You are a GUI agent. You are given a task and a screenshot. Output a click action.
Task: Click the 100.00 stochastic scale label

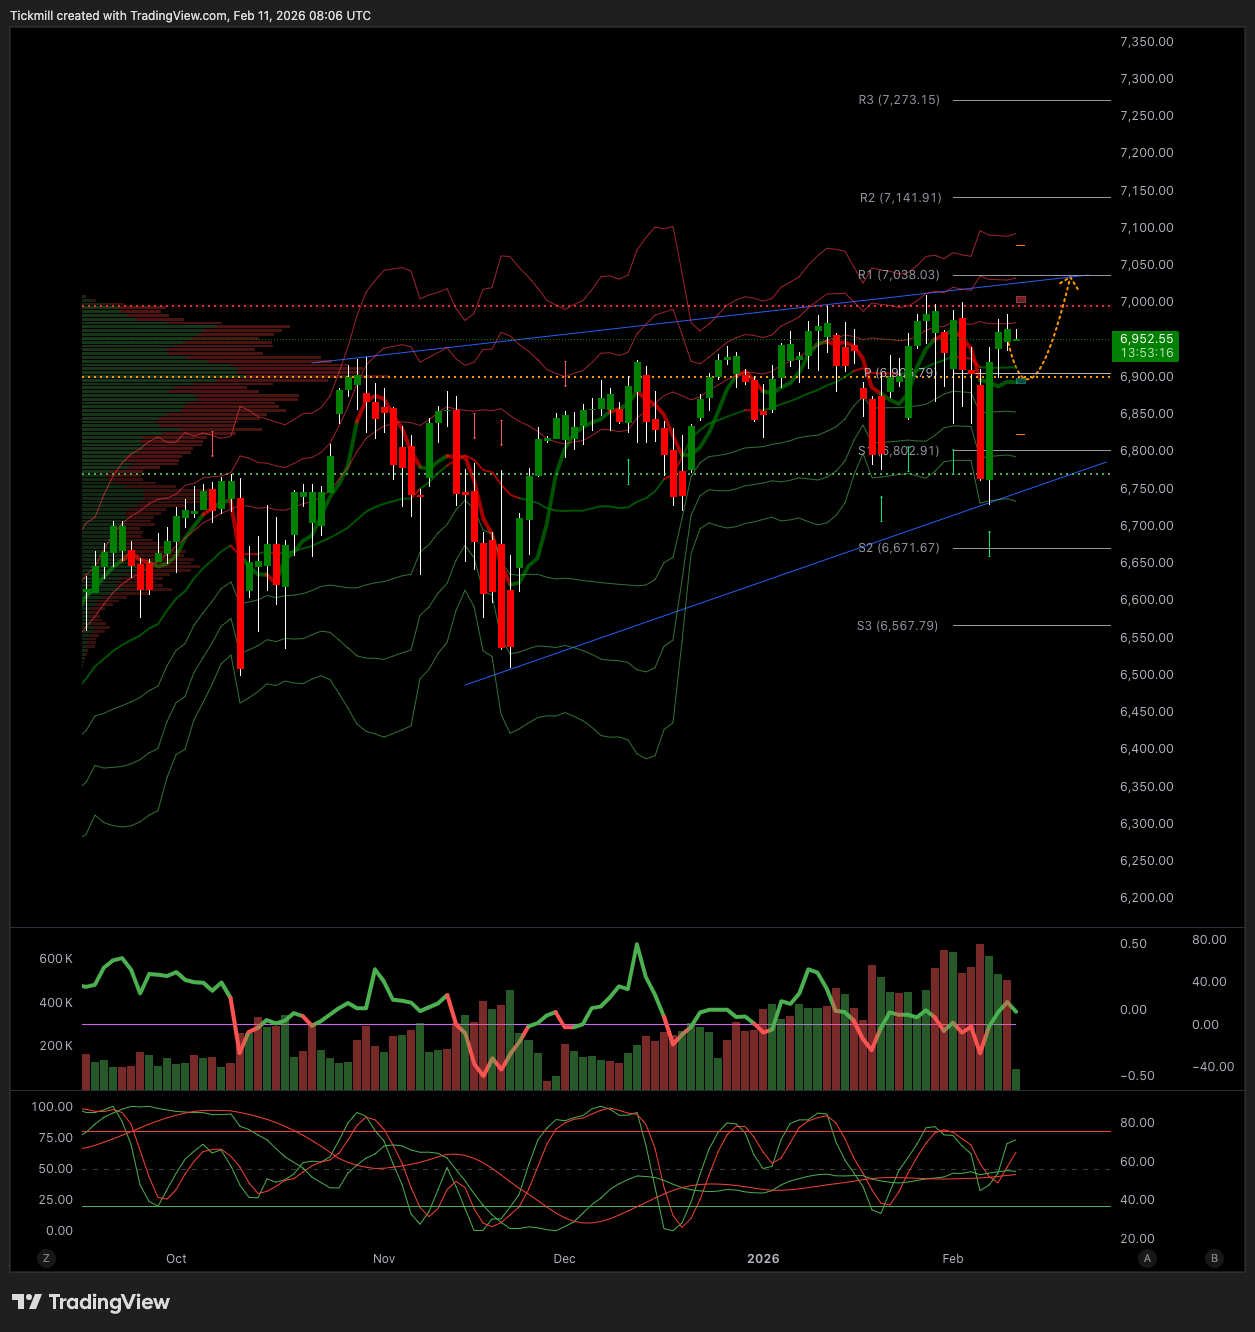coord(52,1107)
